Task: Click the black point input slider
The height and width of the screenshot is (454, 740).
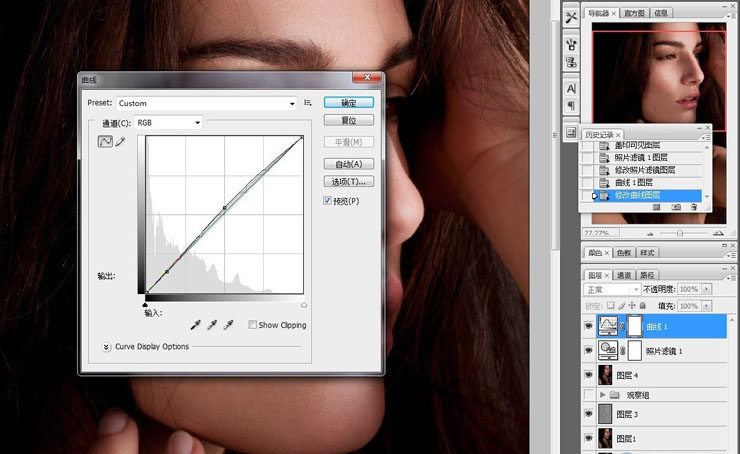Action: pos(145,305)
